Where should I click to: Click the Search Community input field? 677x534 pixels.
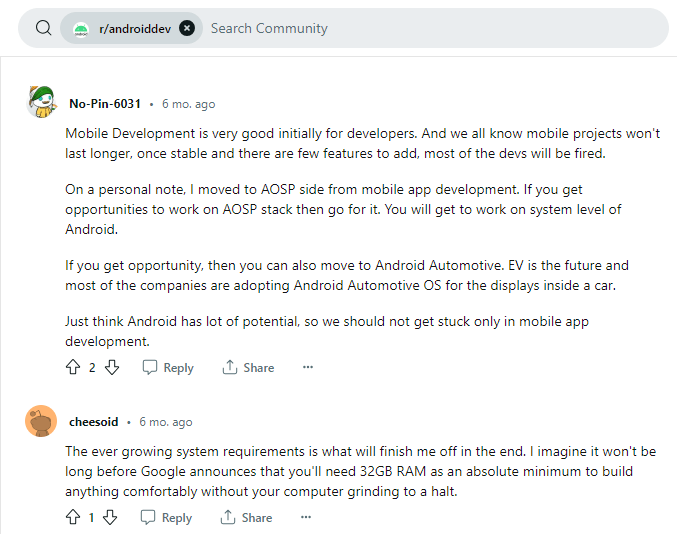tap(436, 28)
